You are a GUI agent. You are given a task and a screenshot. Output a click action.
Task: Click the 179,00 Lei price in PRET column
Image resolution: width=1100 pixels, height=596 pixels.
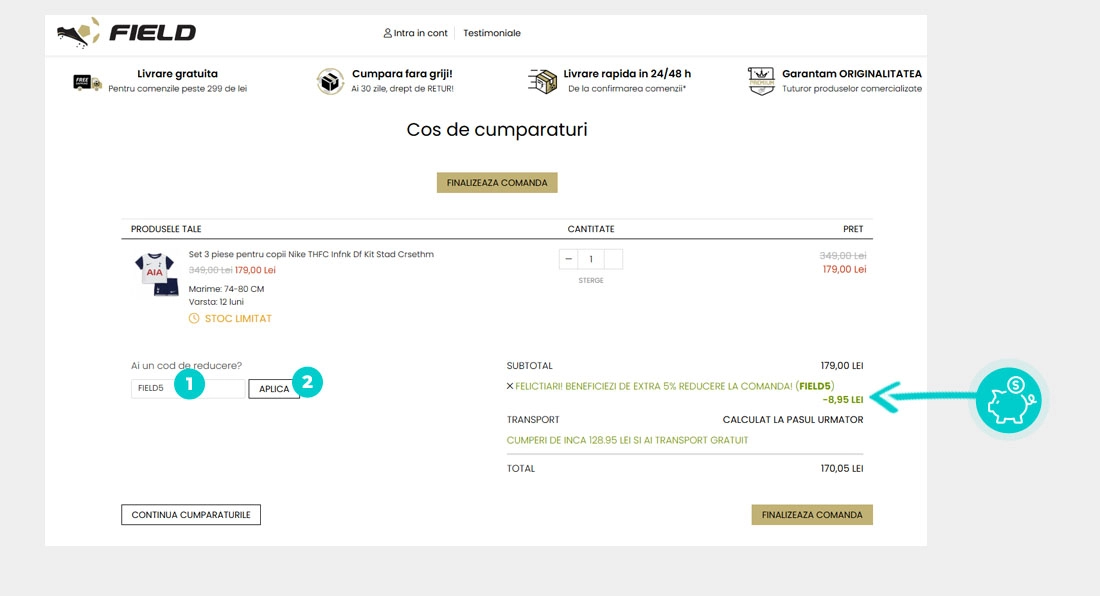point(845,269)
